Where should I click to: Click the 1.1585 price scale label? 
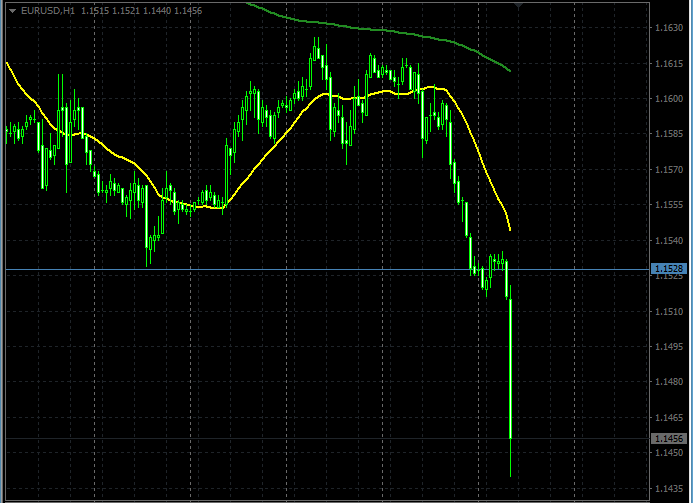pos(669,134)
